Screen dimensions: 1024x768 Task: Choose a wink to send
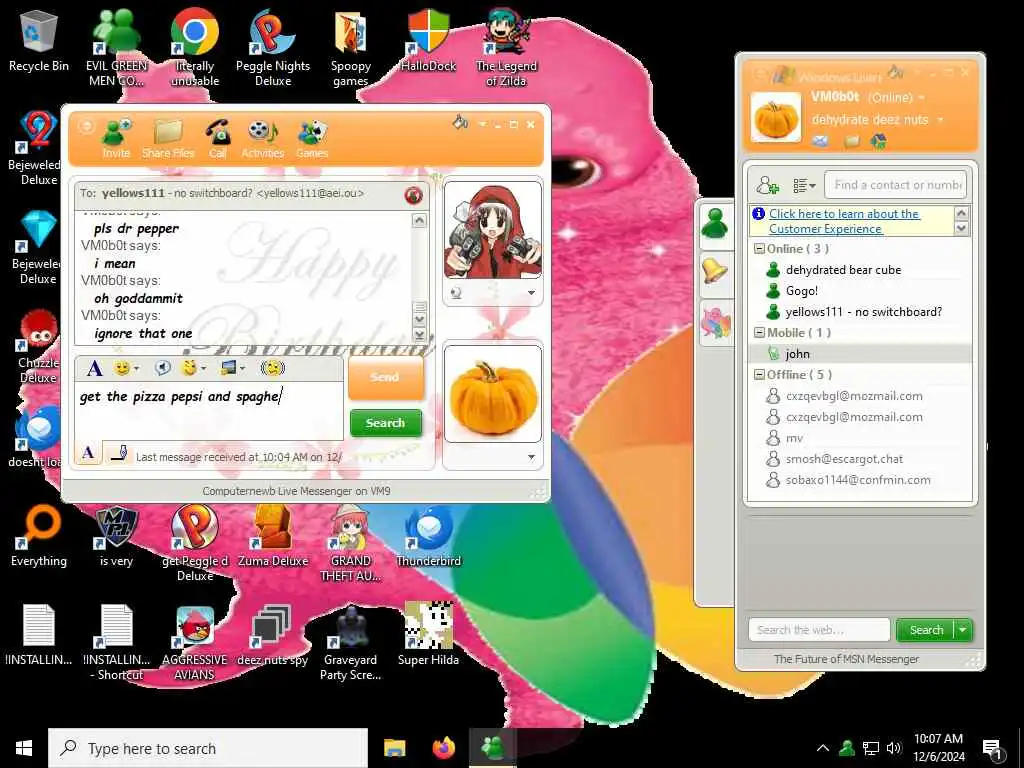(189, 368)
